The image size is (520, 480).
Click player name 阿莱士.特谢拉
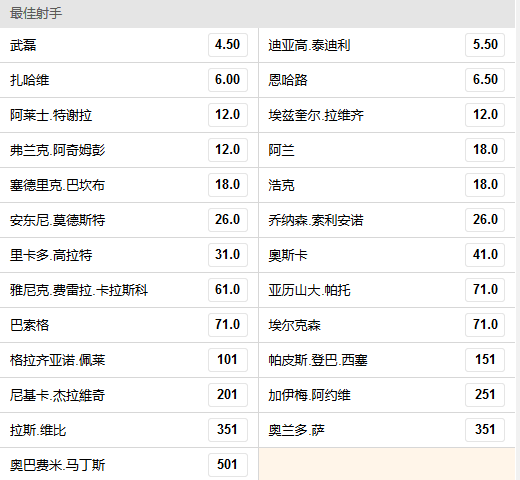(51, 115)
